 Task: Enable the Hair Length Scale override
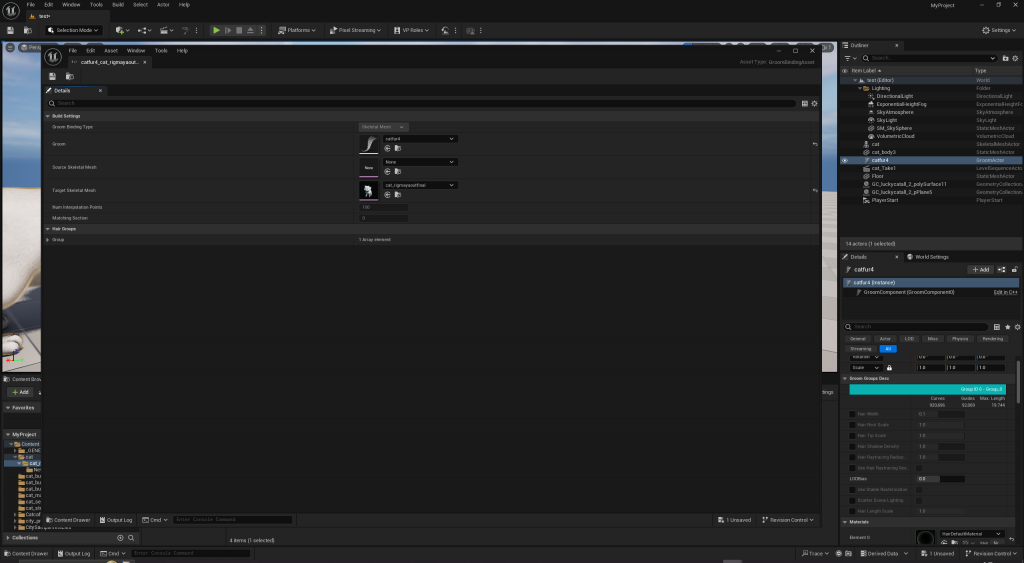(x=852, y=511)
